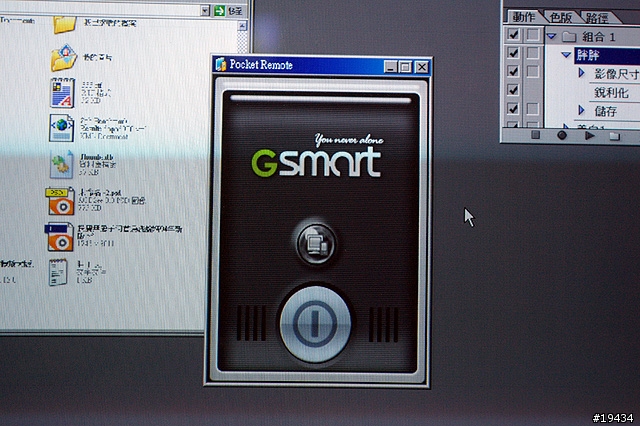Image resolution: width=640 pixels, height=426 pixels.
Task: Expand the 影像尺寸 step
Action: [x=582, y=73]
